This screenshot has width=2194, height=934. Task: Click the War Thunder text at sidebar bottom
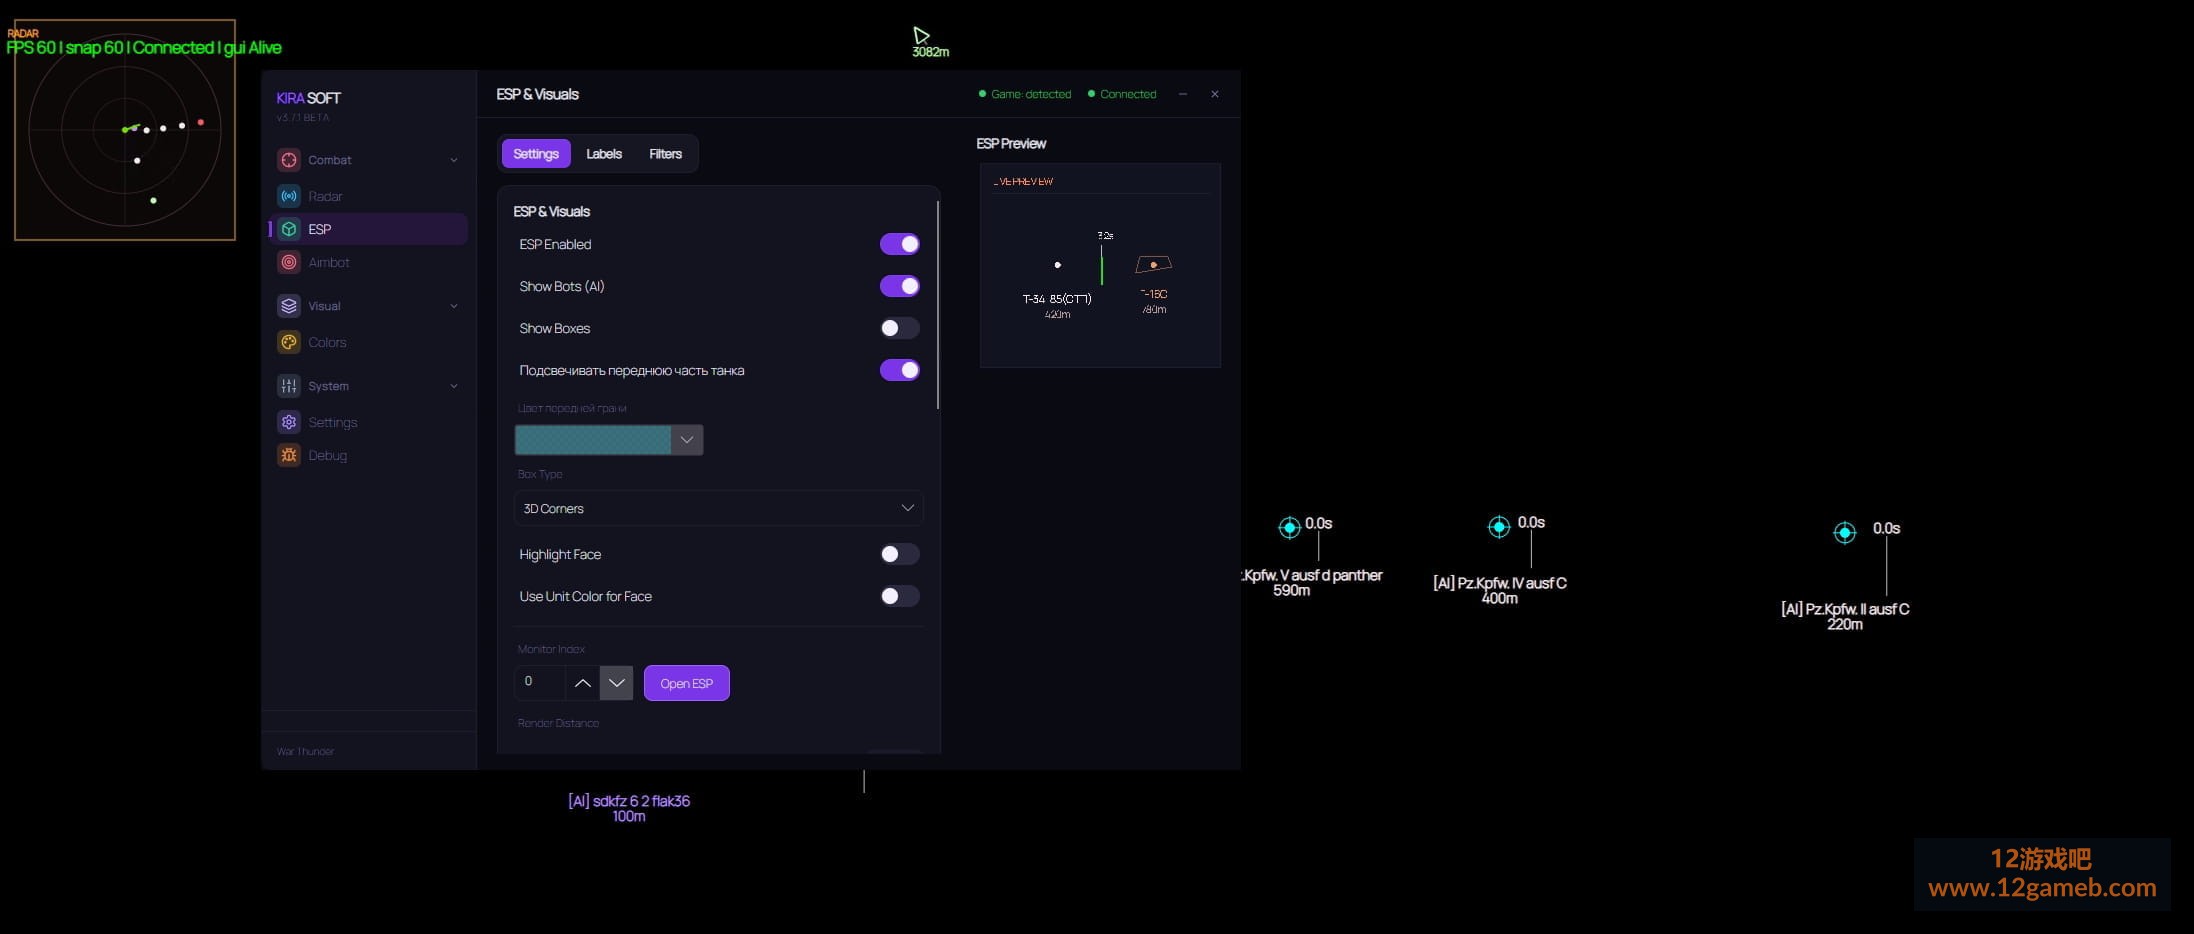(305, 751)
